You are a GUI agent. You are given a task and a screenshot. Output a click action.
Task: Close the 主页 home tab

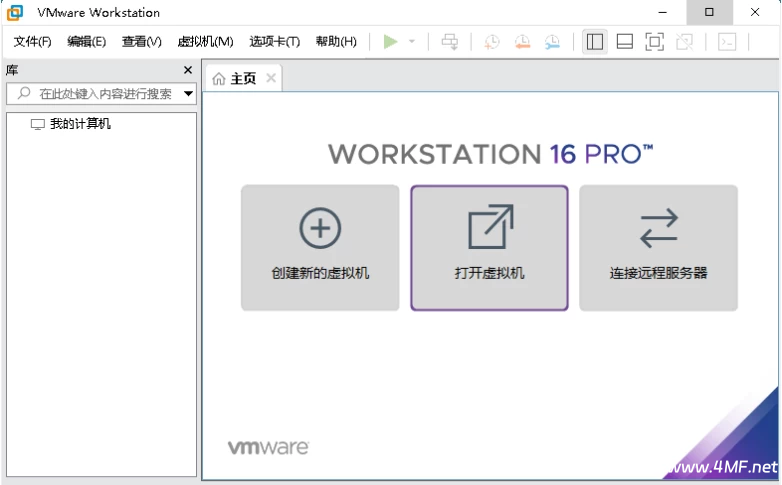click(x=269, y=78)
